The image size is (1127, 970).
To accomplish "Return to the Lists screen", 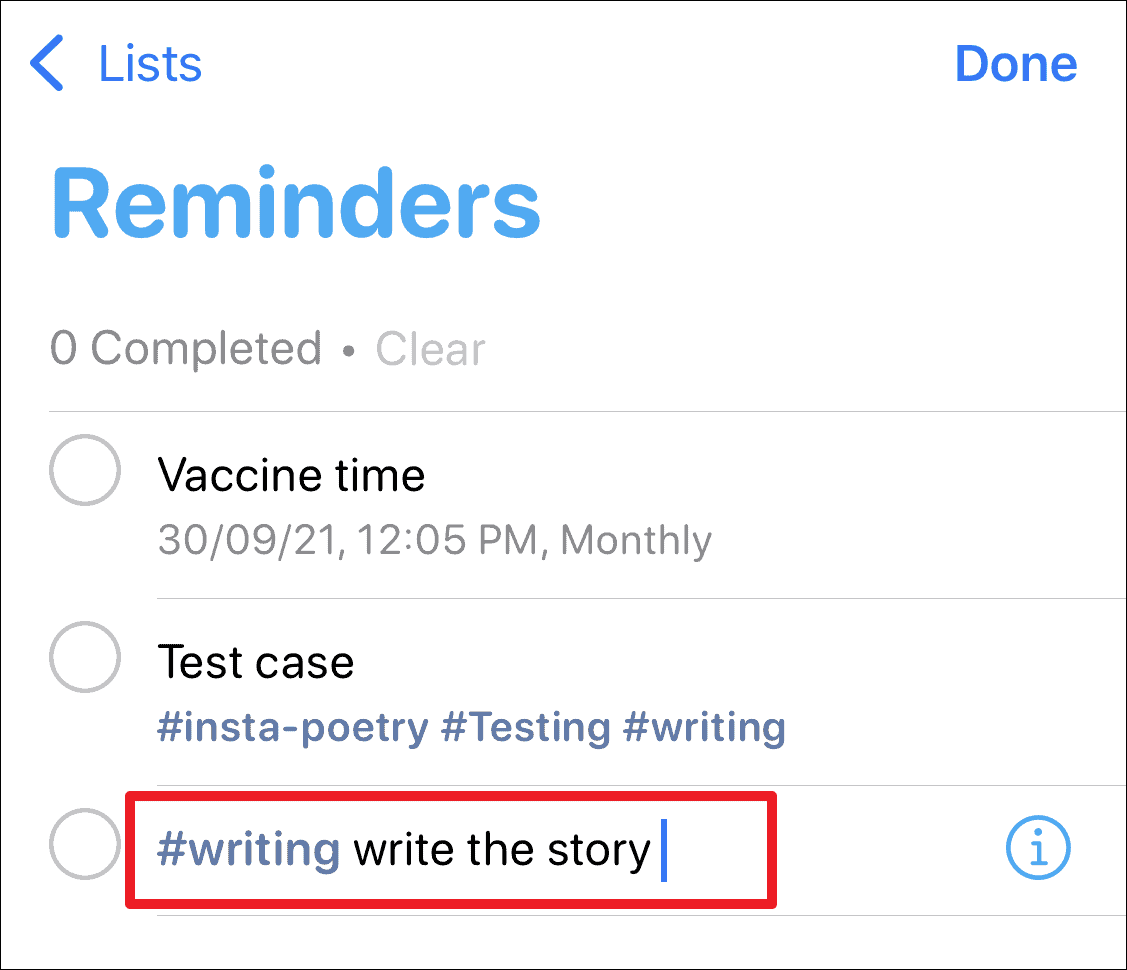I will (x=149, y=63).
